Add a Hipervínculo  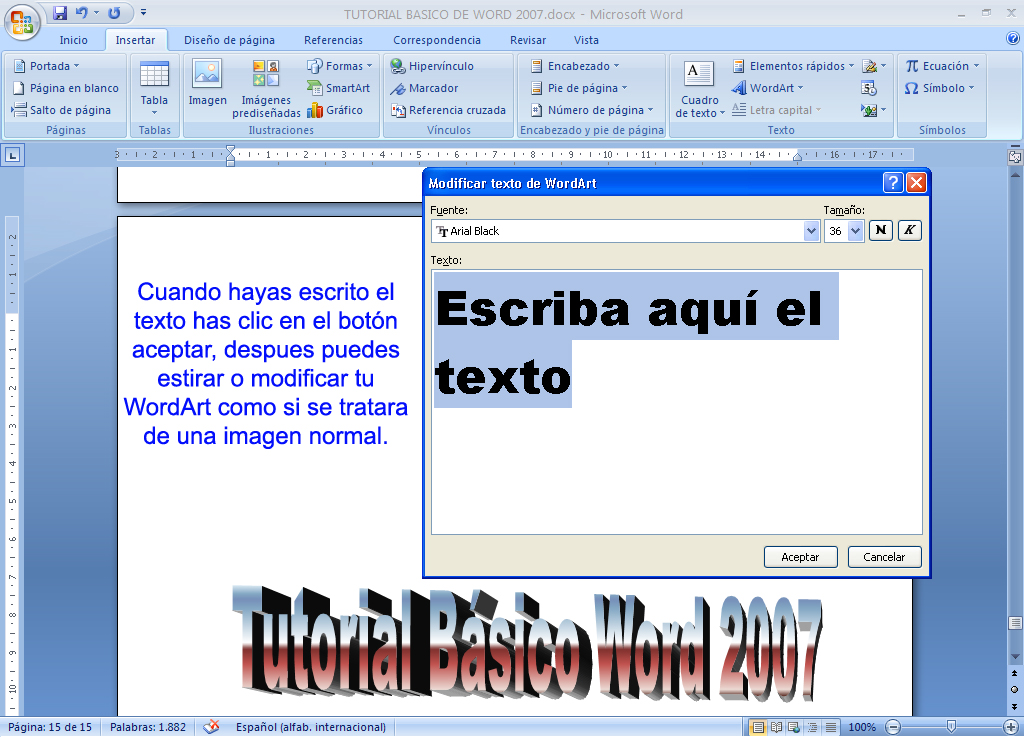432,66
